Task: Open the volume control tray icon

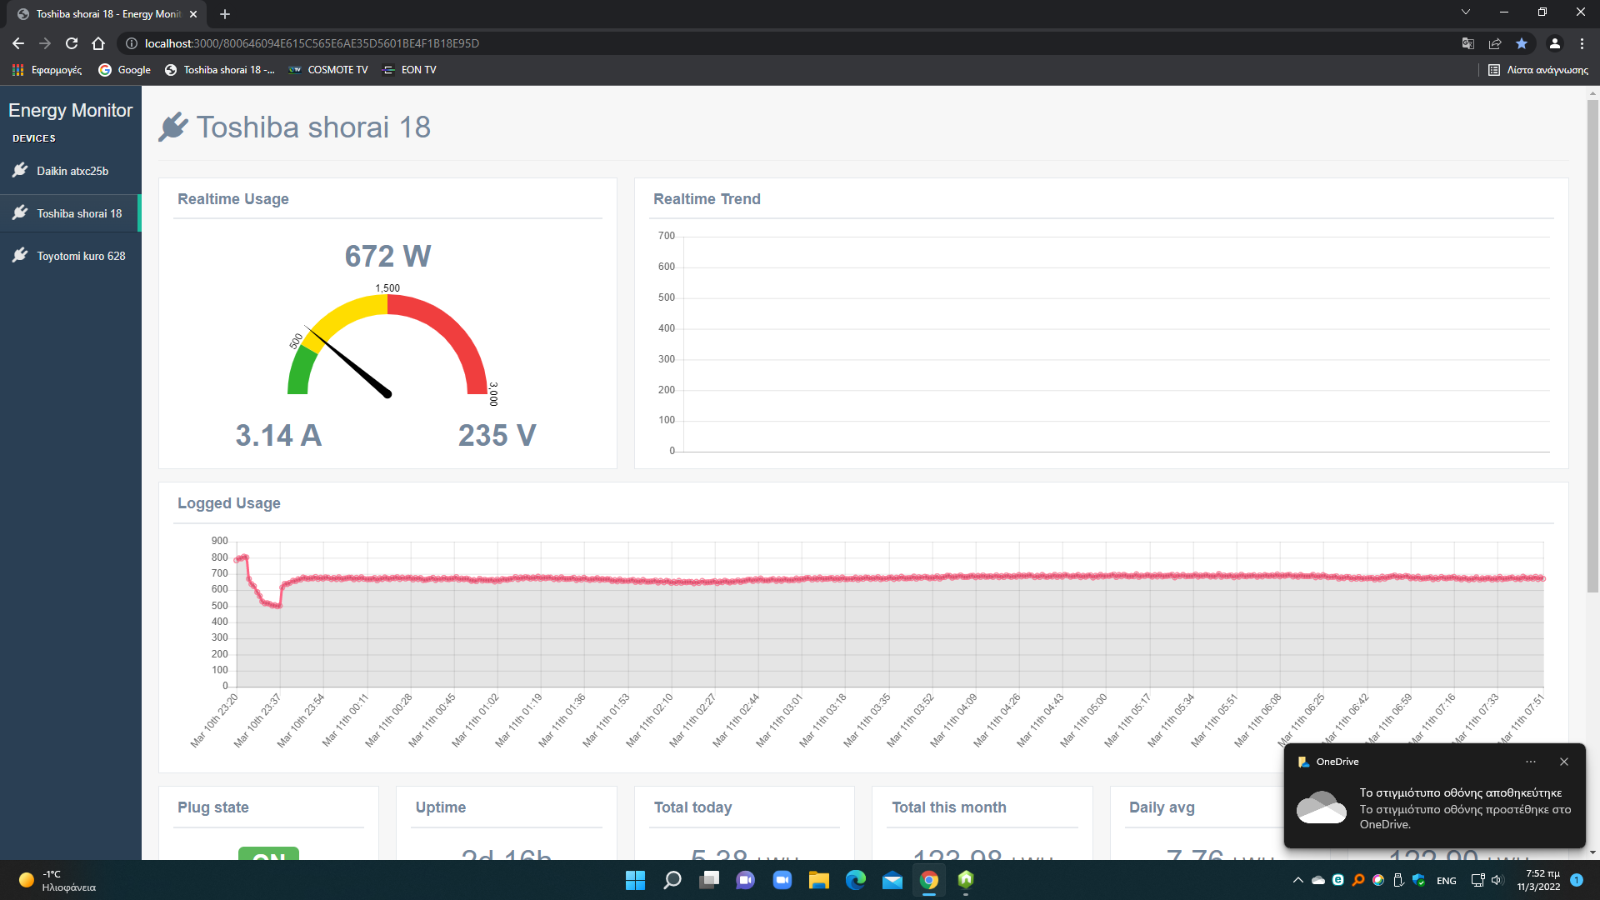Action: click(x=1497, y=880)
